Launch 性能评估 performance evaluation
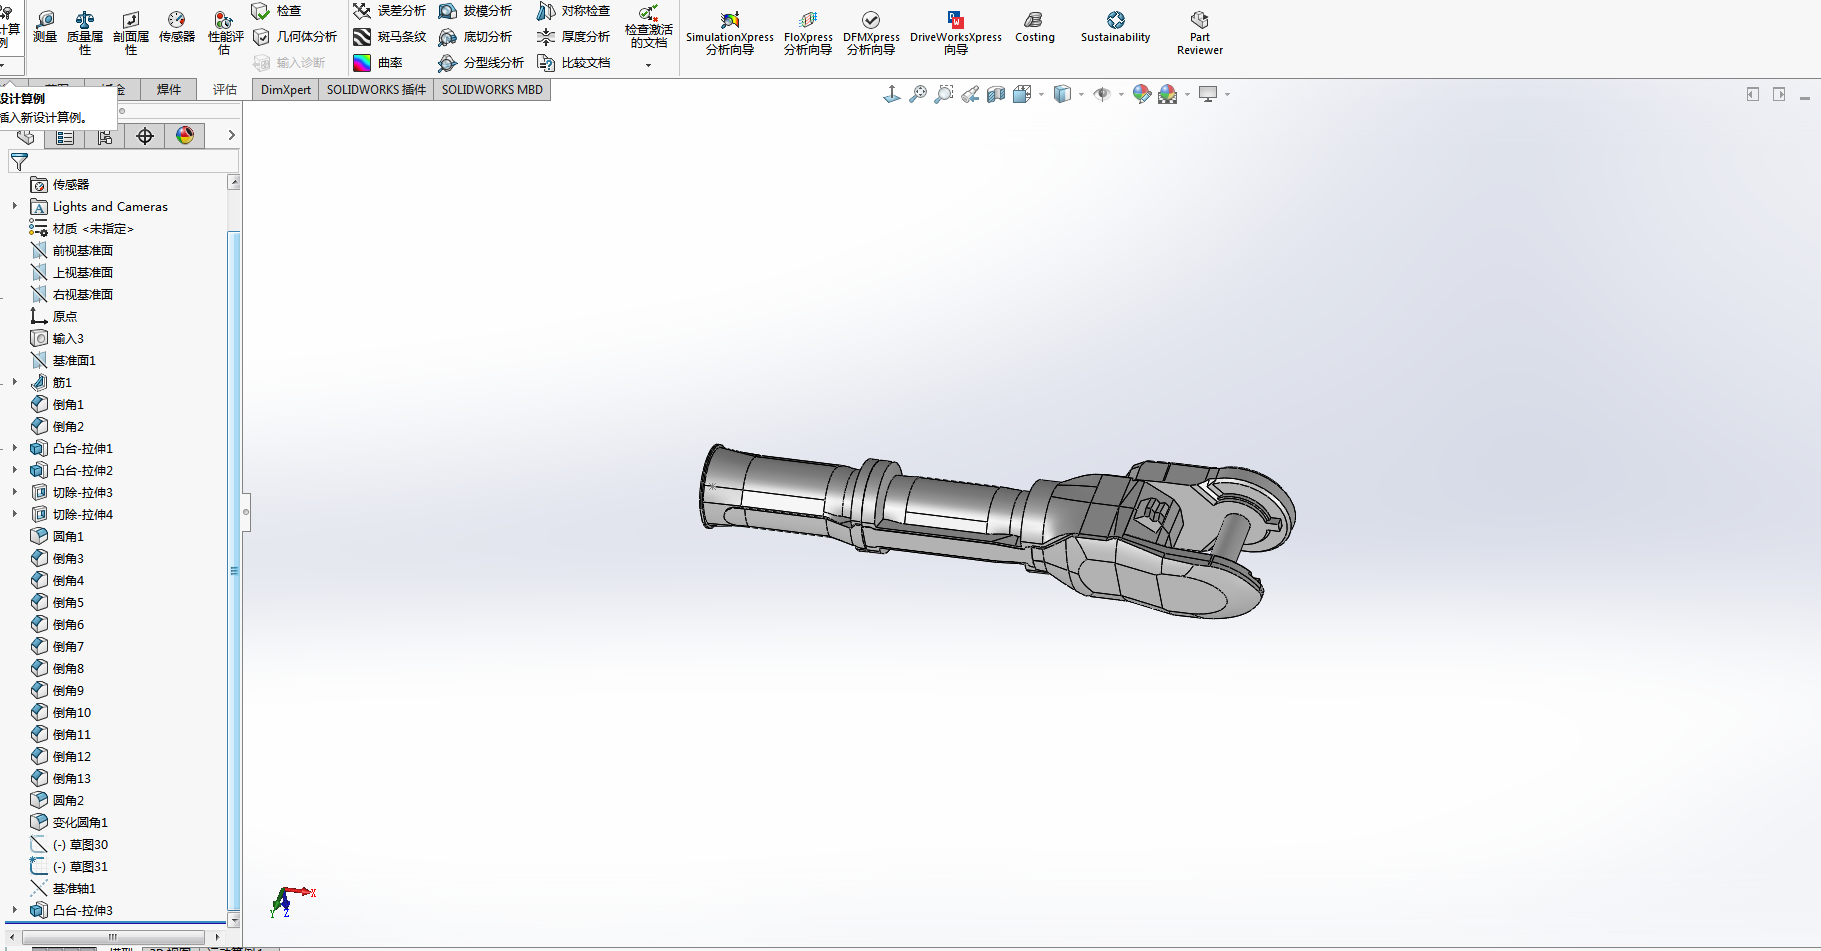 pos(224,33)
